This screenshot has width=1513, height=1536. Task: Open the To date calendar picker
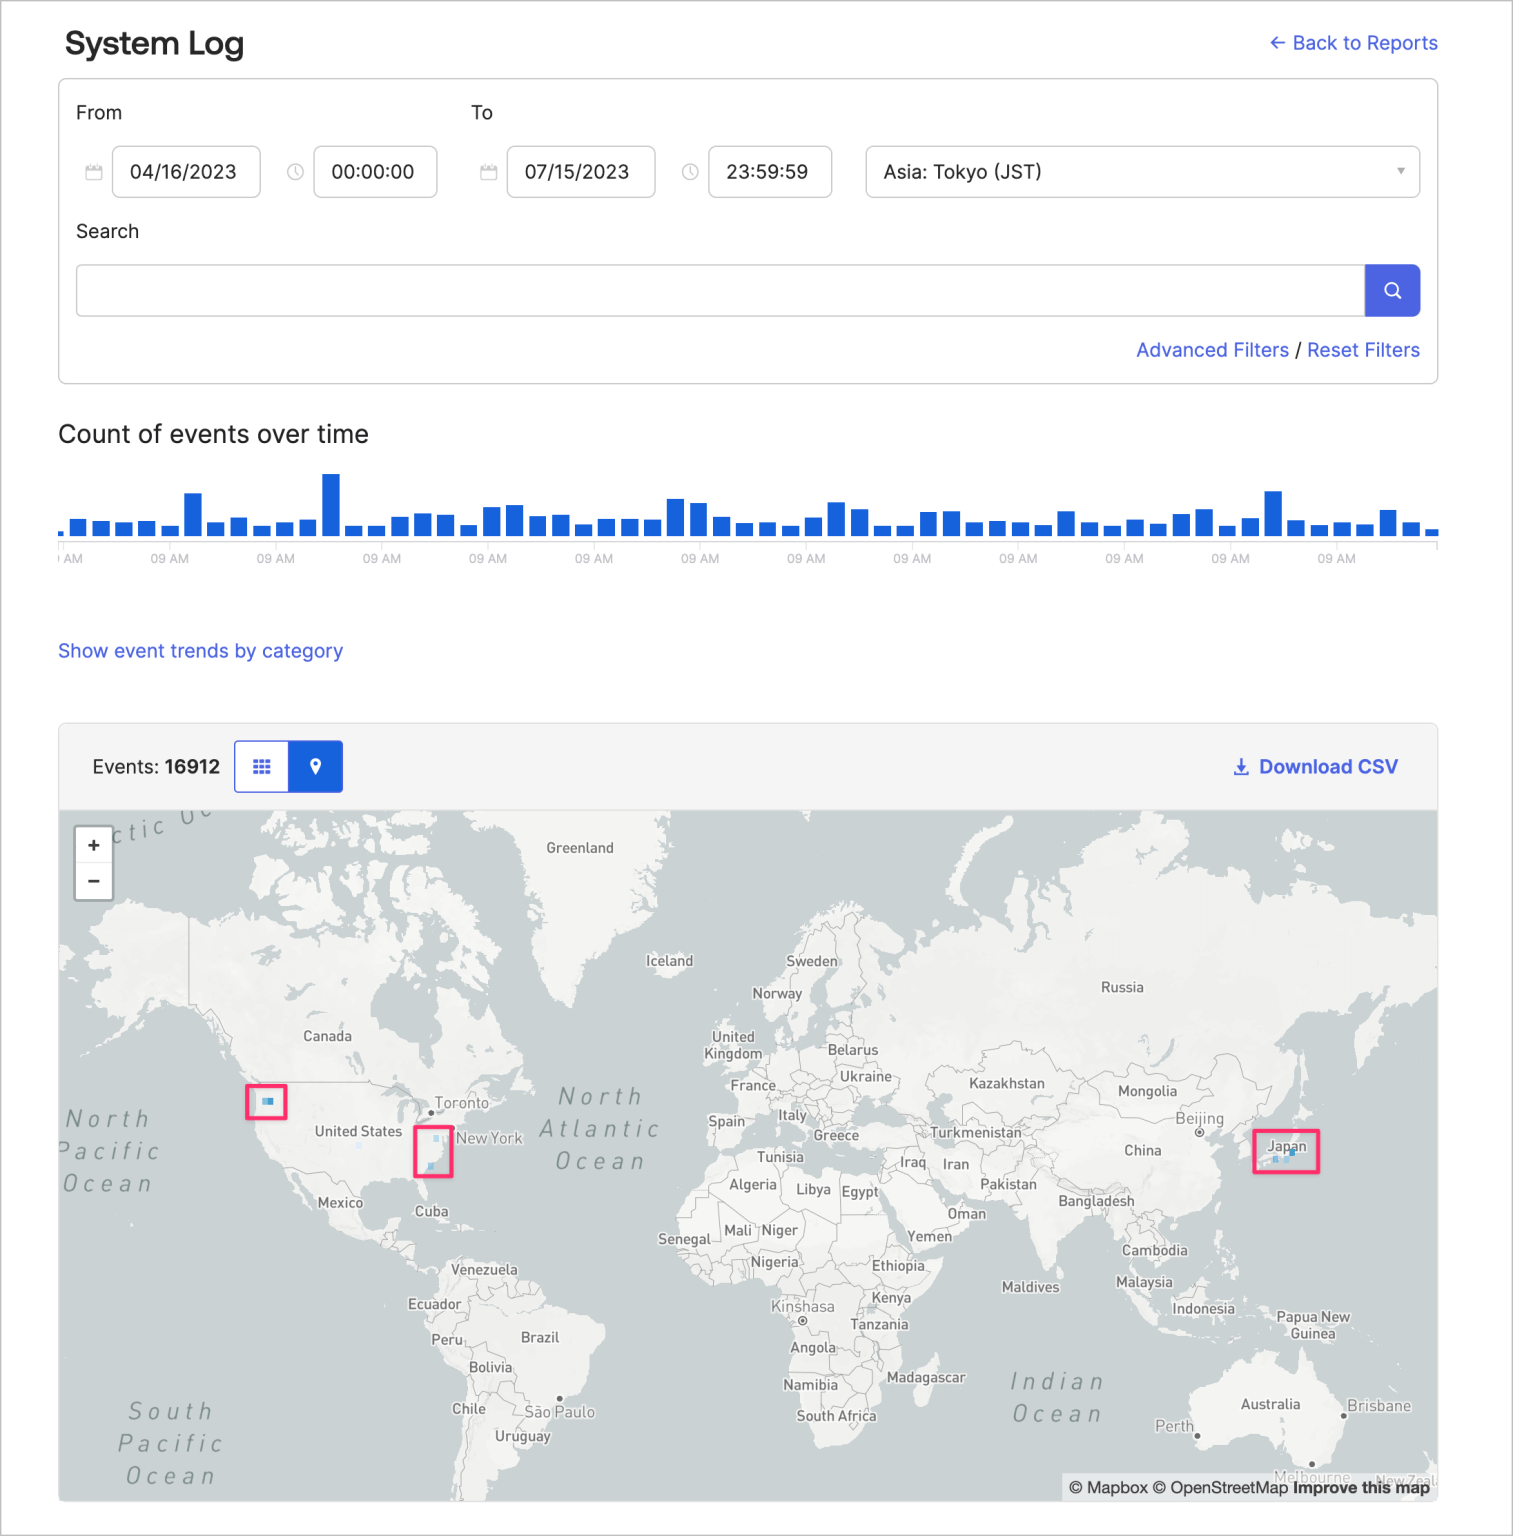(x=488, y=171)
